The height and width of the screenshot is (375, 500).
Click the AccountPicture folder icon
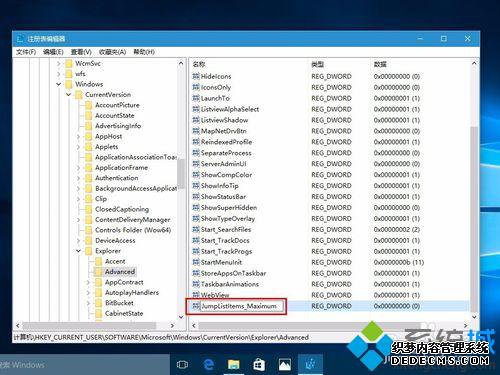coord(88,105)
